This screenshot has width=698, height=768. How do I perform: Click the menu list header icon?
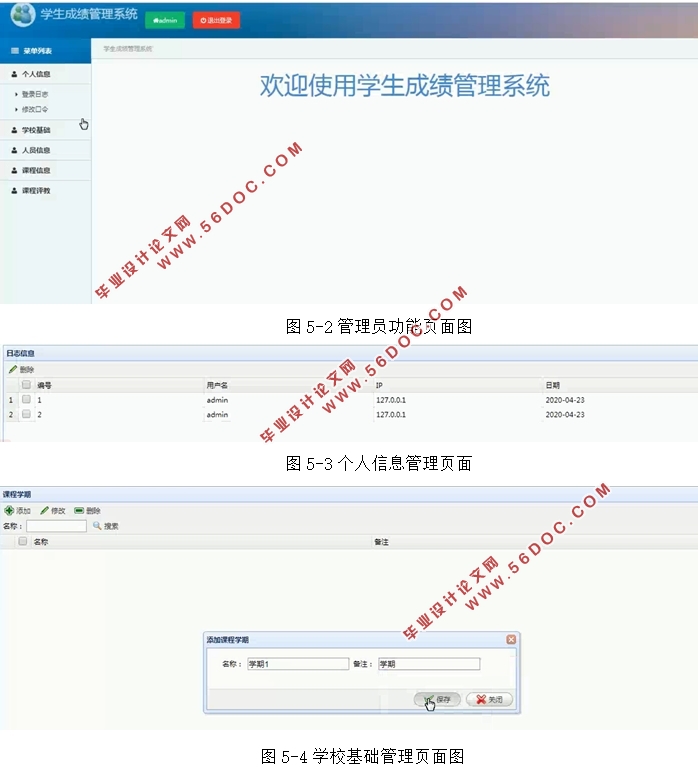[15, 50]
